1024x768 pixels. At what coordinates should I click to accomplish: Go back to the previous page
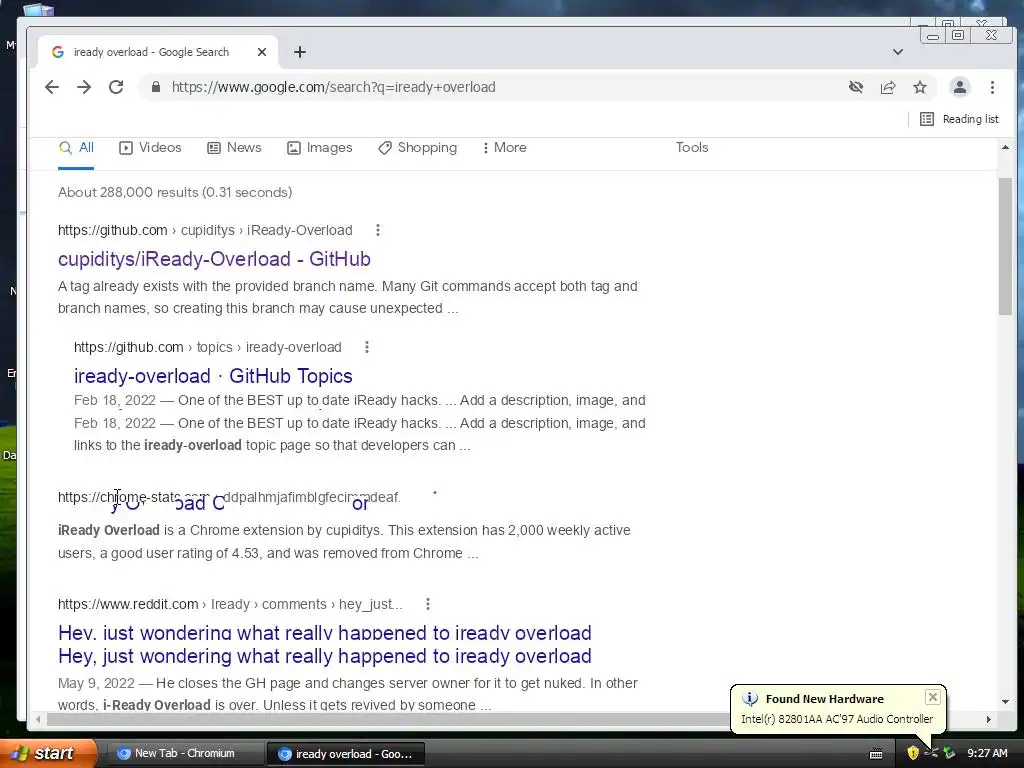(x=52, y=87)
